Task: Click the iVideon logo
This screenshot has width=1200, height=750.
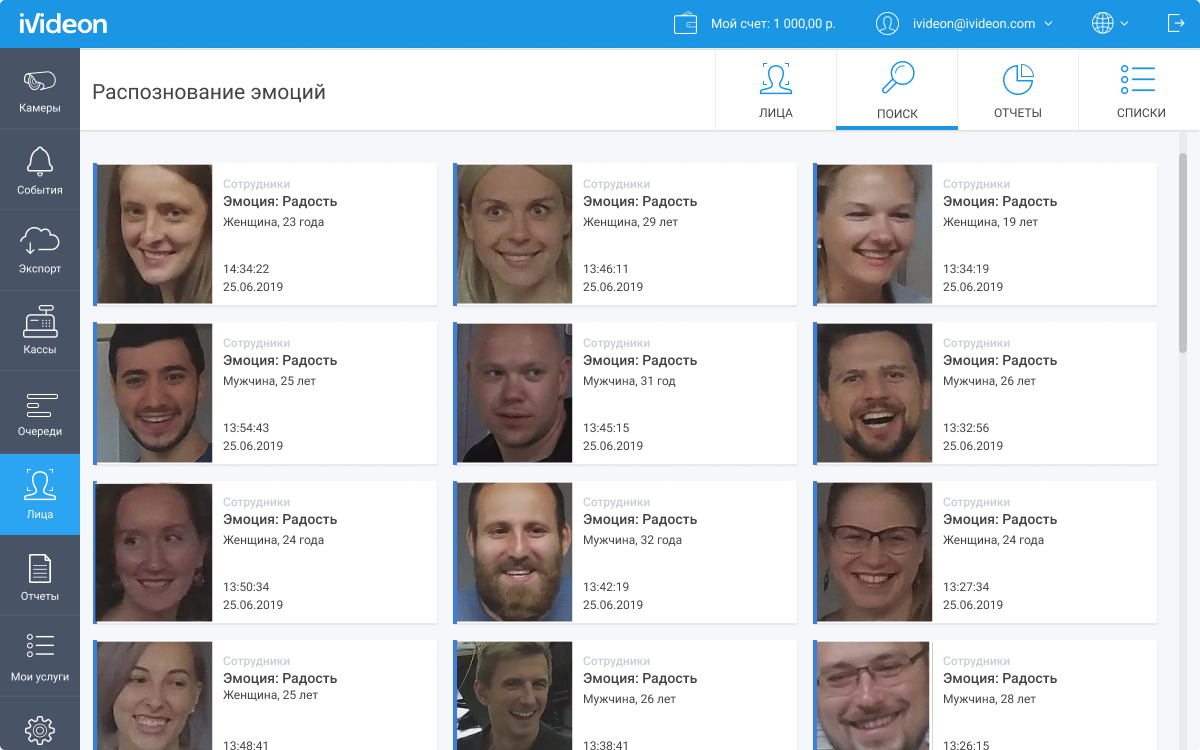Action: coord(63,23)
